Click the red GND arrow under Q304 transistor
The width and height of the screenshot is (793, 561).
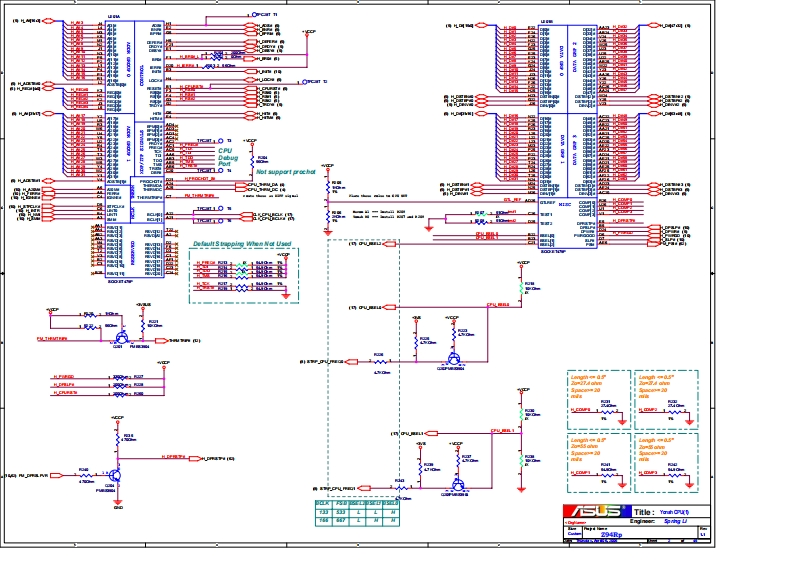point(117,502)
